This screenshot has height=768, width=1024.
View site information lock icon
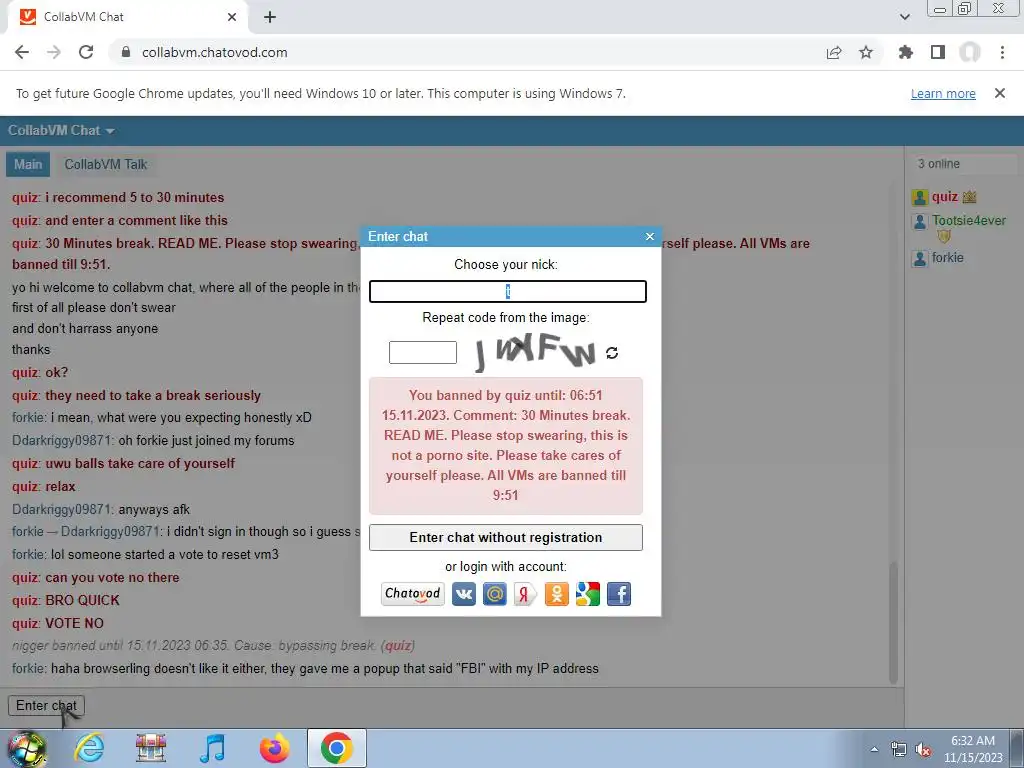pyautogui.click(x=126, y=52)
